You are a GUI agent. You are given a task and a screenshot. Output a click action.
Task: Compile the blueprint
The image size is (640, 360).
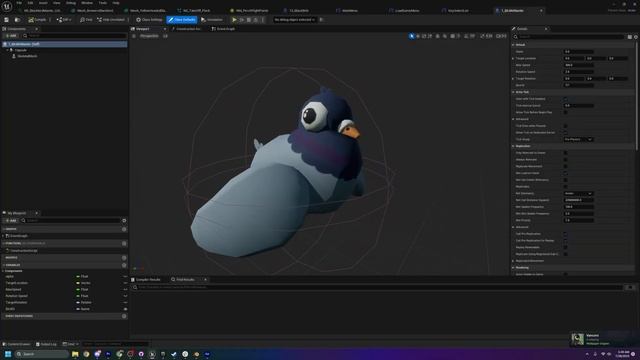[x=38, y=20]
